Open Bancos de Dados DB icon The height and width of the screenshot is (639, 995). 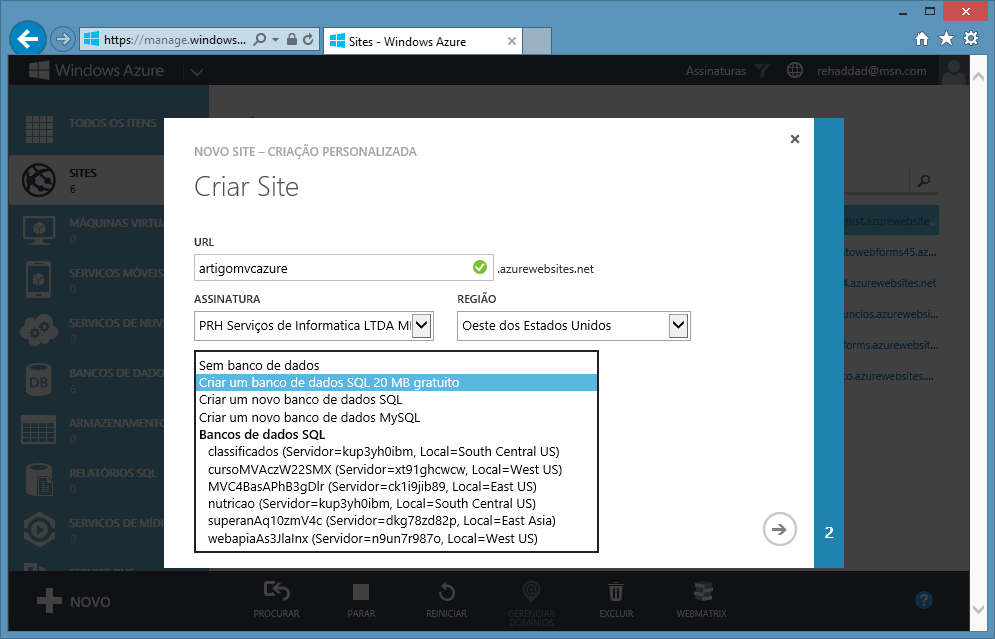tap(39, 380)
